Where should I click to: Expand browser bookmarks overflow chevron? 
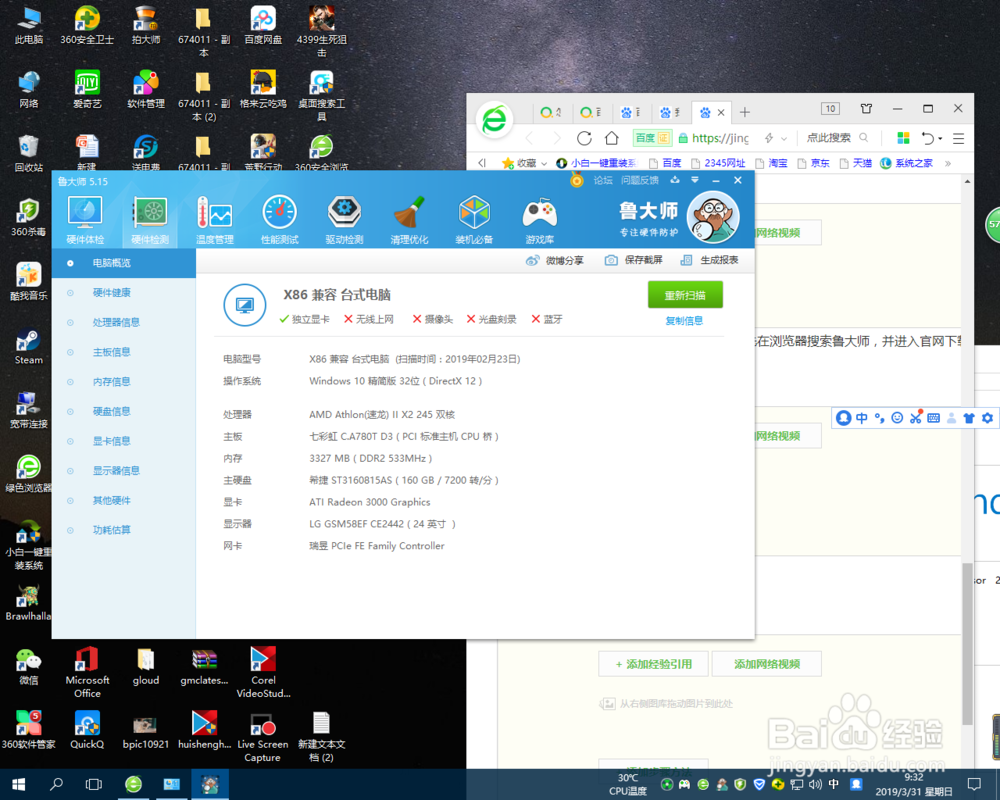(x=948, y=163)
